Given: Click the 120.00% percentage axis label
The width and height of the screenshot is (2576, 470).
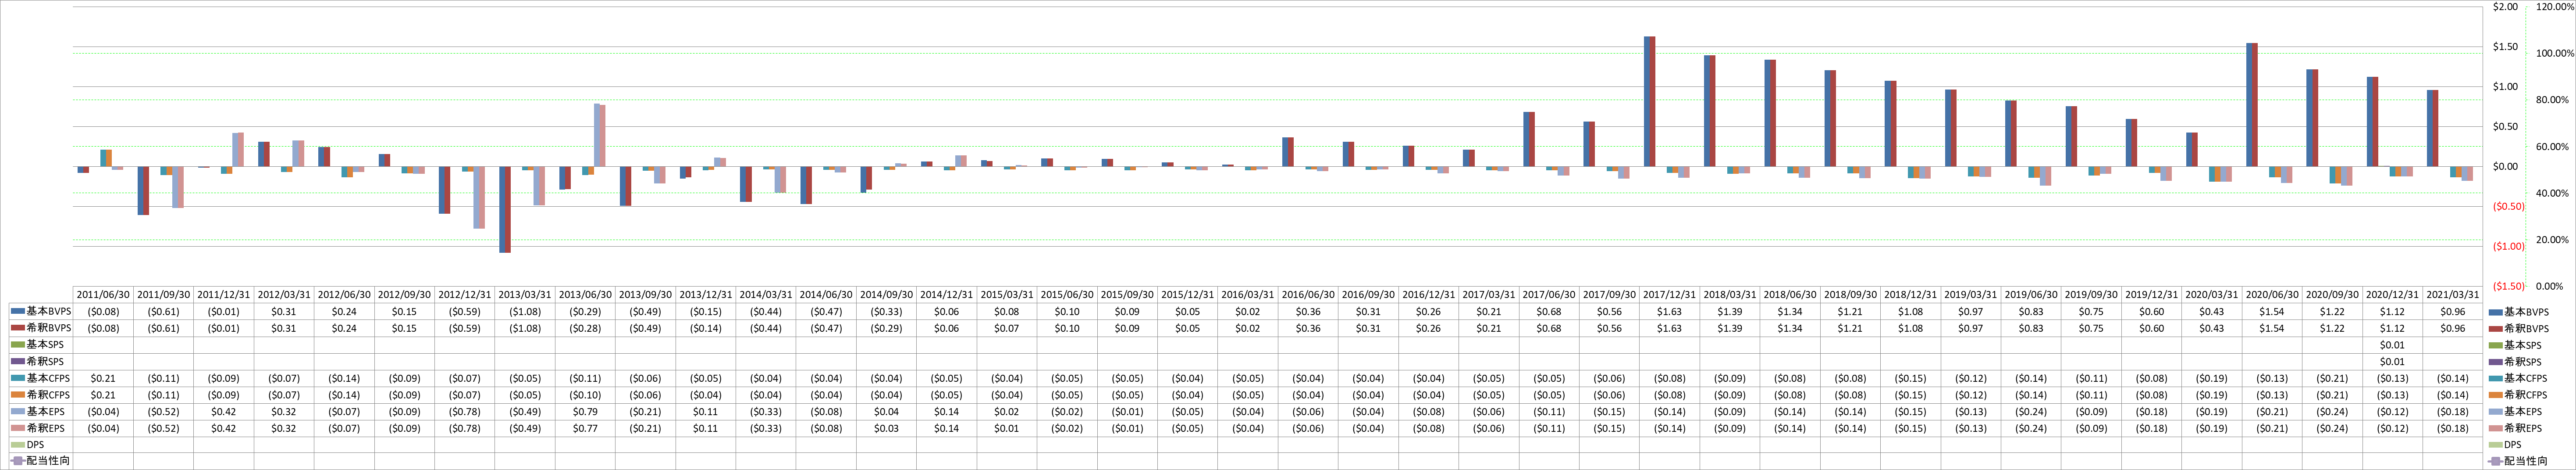Looking at the screenshot, I should click(x=2554, y=7).
